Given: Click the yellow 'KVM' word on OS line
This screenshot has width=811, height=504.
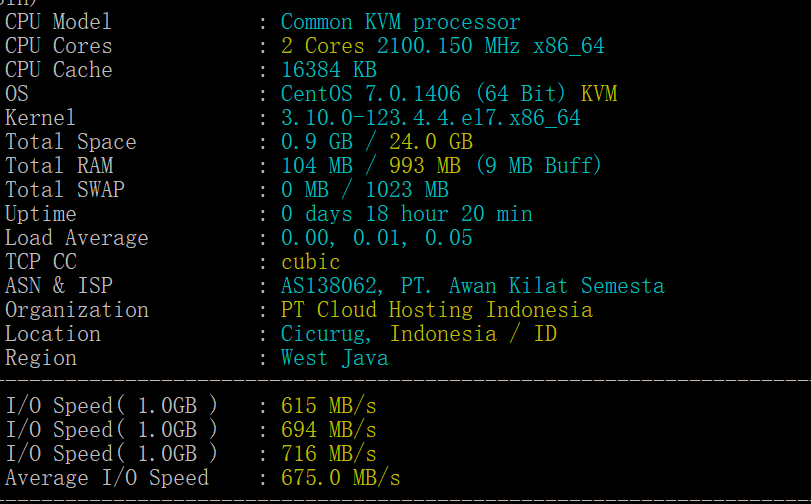Looking at the screenshot, I should pos(599,94).
